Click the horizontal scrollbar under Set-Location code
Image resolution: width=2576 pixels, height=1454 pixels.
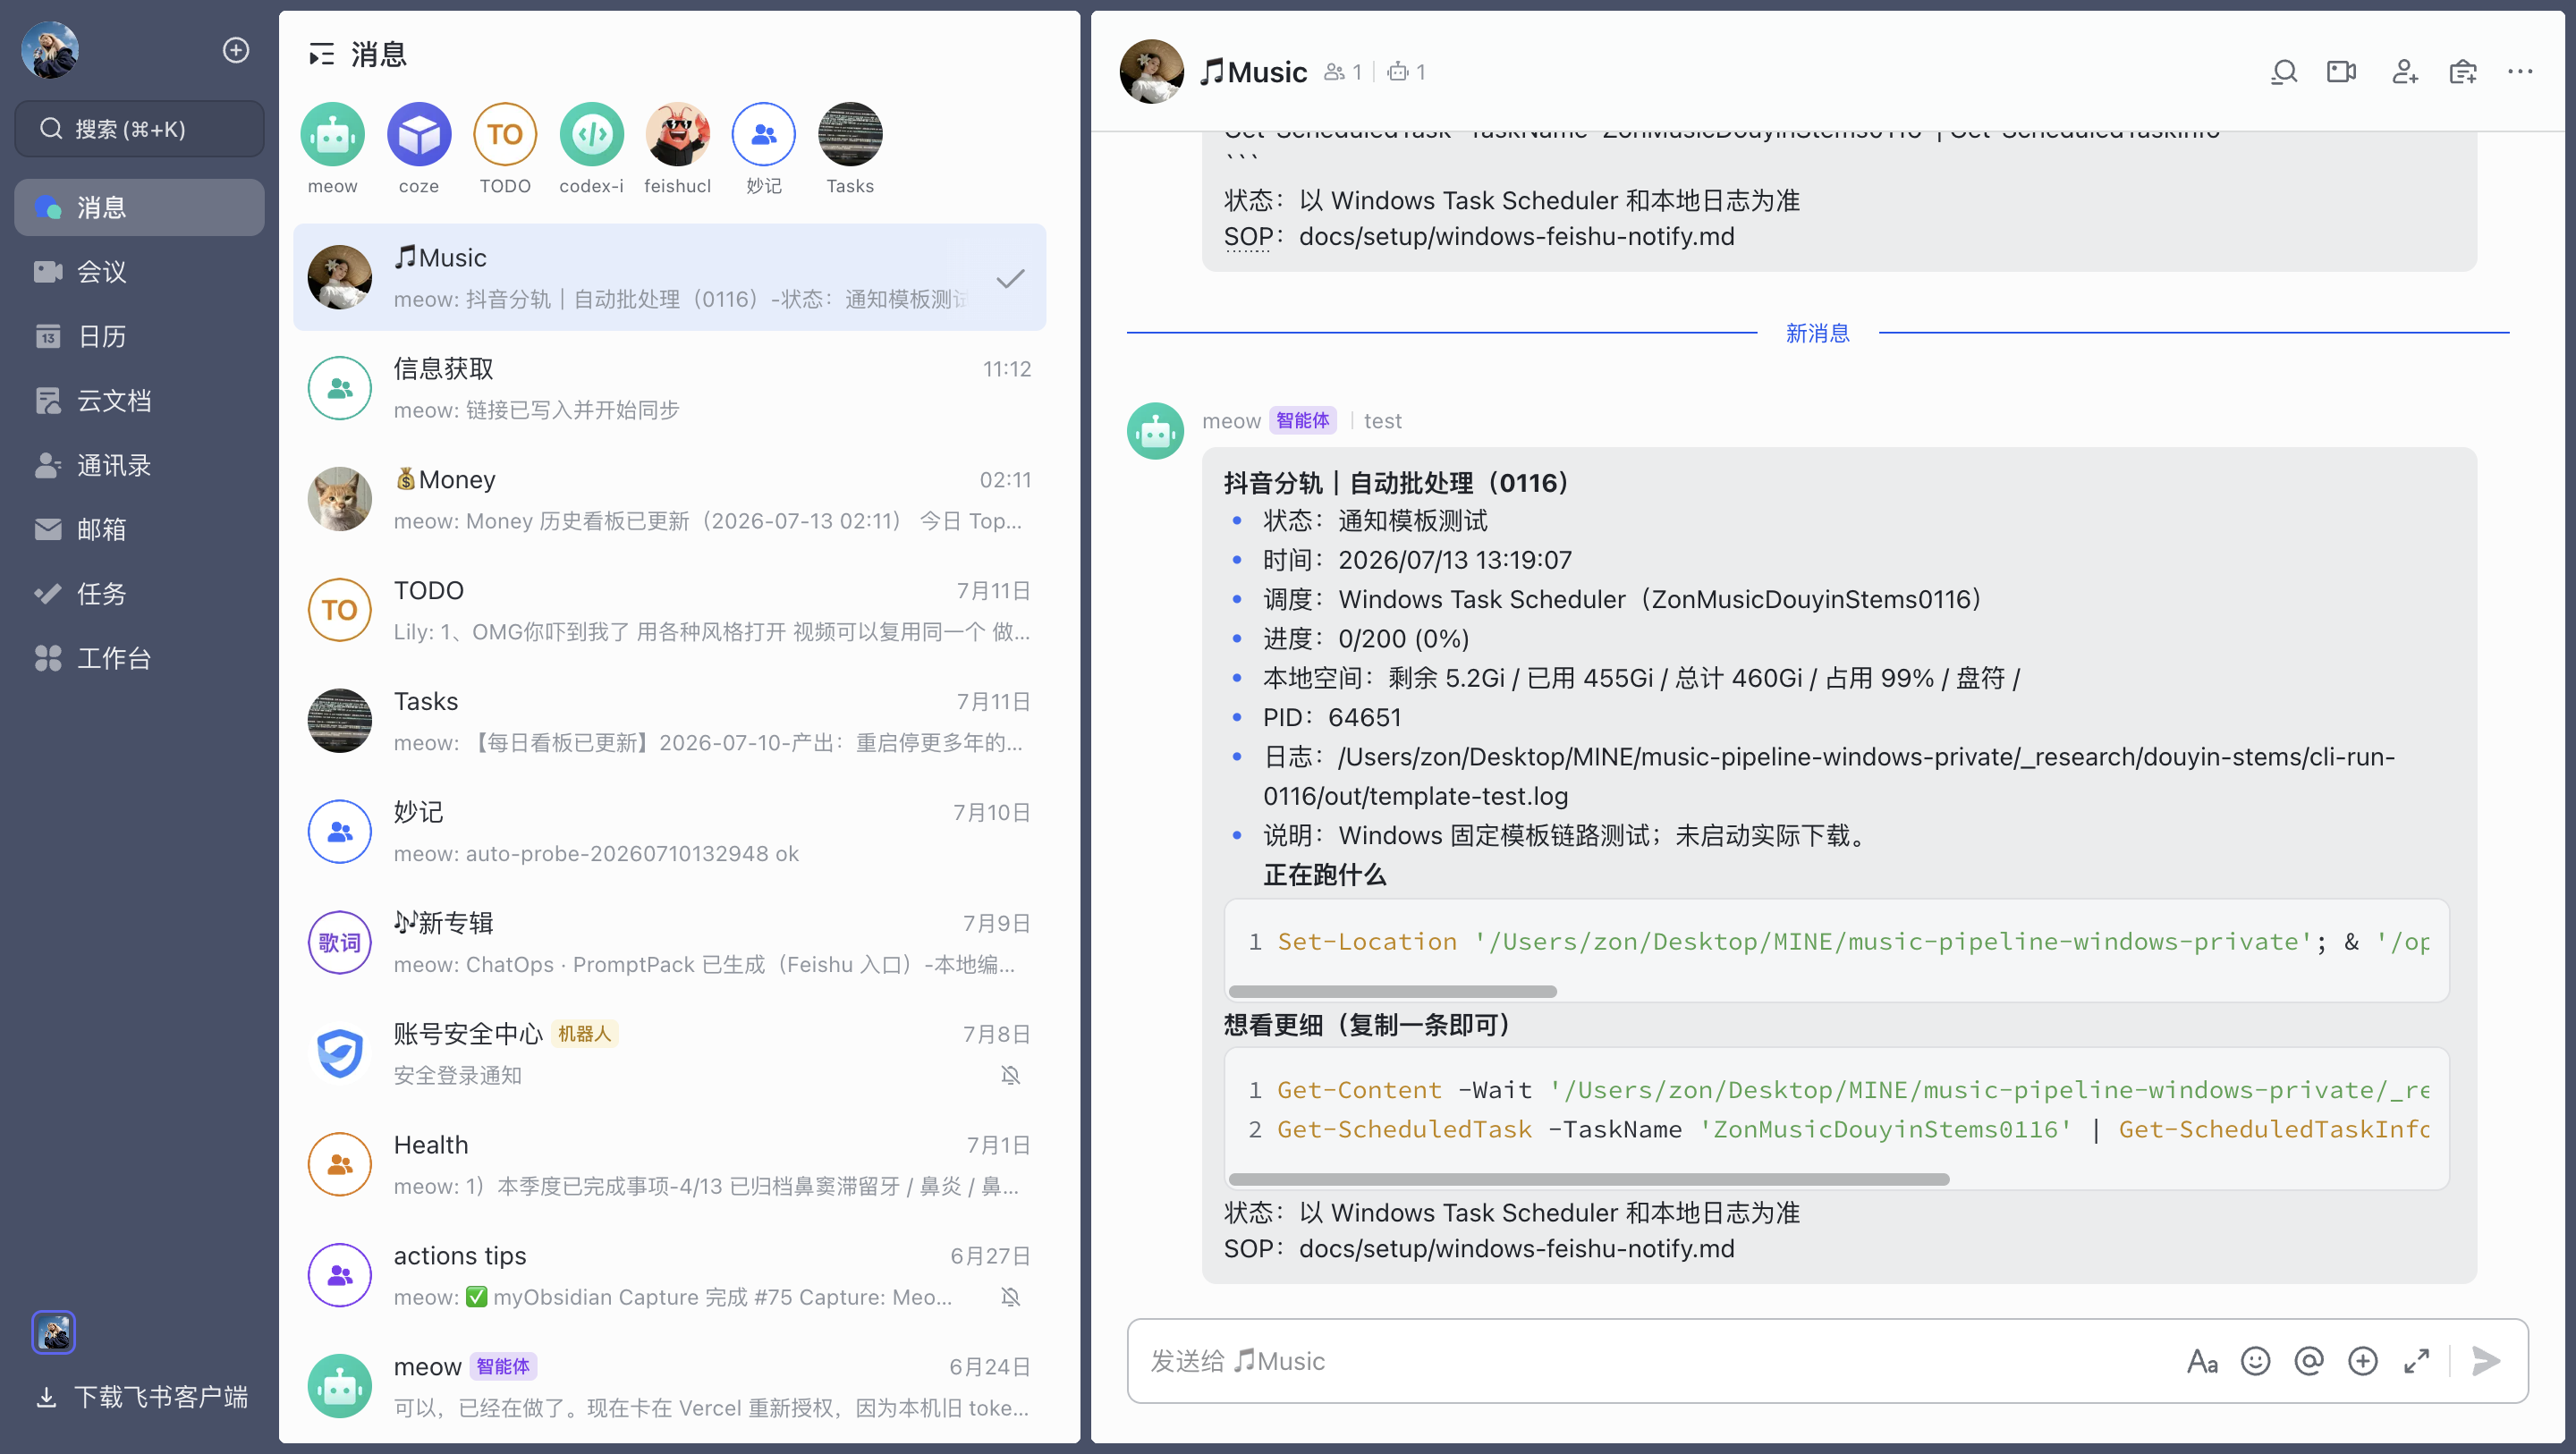pyautogui.click(x=1392, y=992)
